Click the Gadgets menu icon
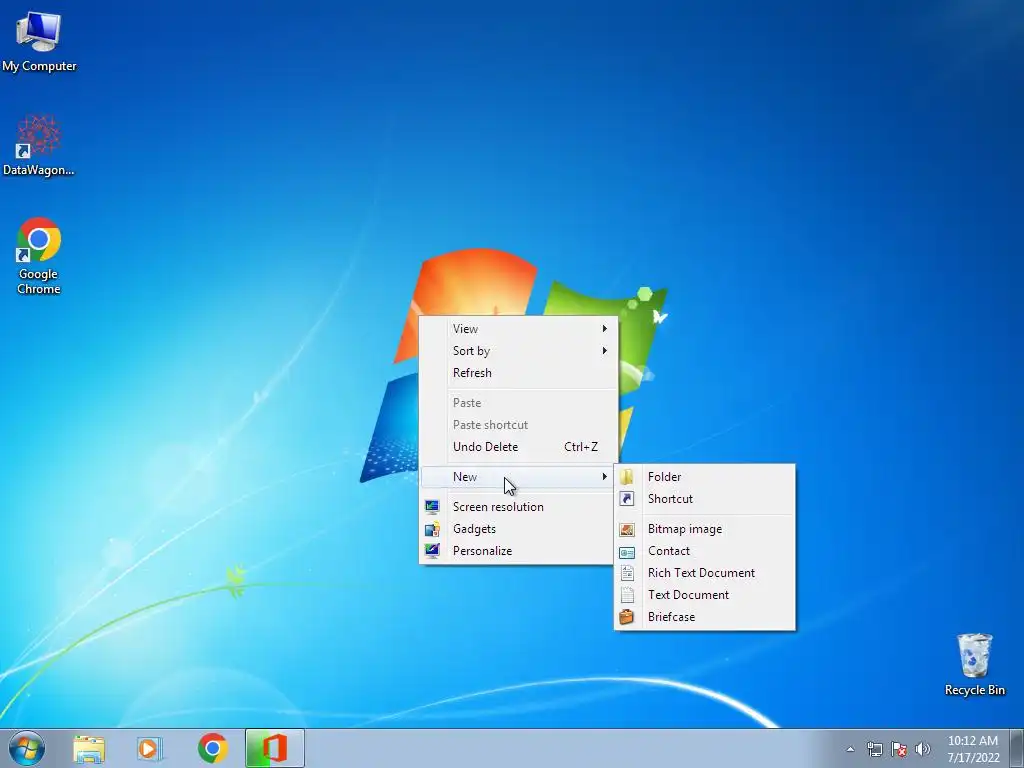The height and width of the screenshot is (768, 1024). pyautogui.click(x=432, y=529)
